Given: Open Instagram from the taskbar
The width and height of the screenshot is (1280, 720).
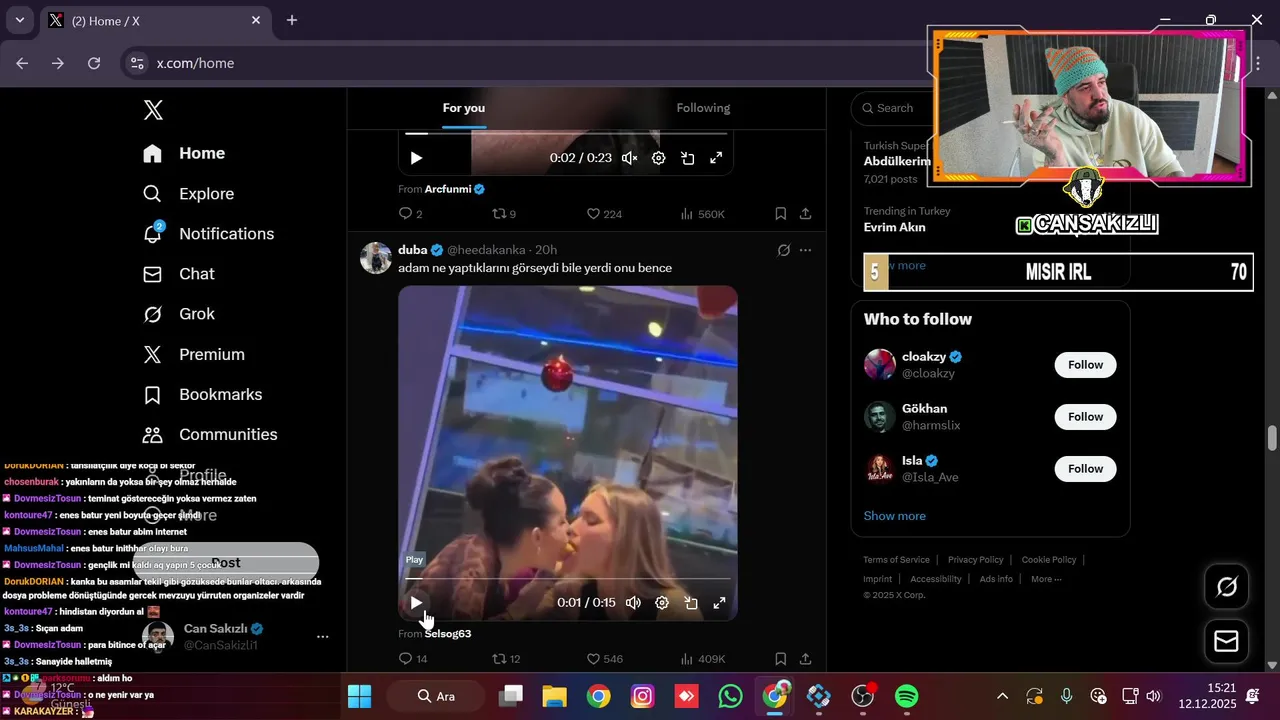Looking at the screenshot, I should click(x=643, y=696).
